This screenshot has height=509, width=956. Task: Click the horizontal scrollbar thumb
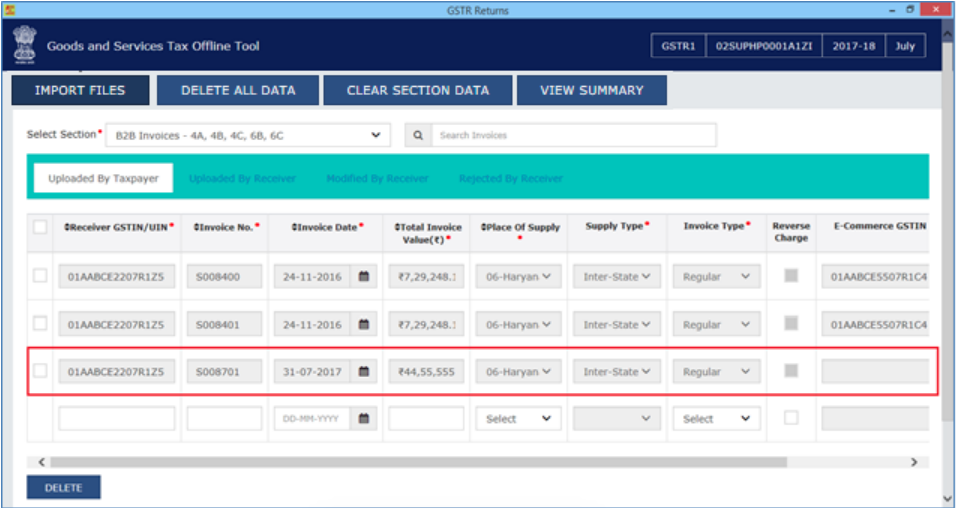point(418,462)
